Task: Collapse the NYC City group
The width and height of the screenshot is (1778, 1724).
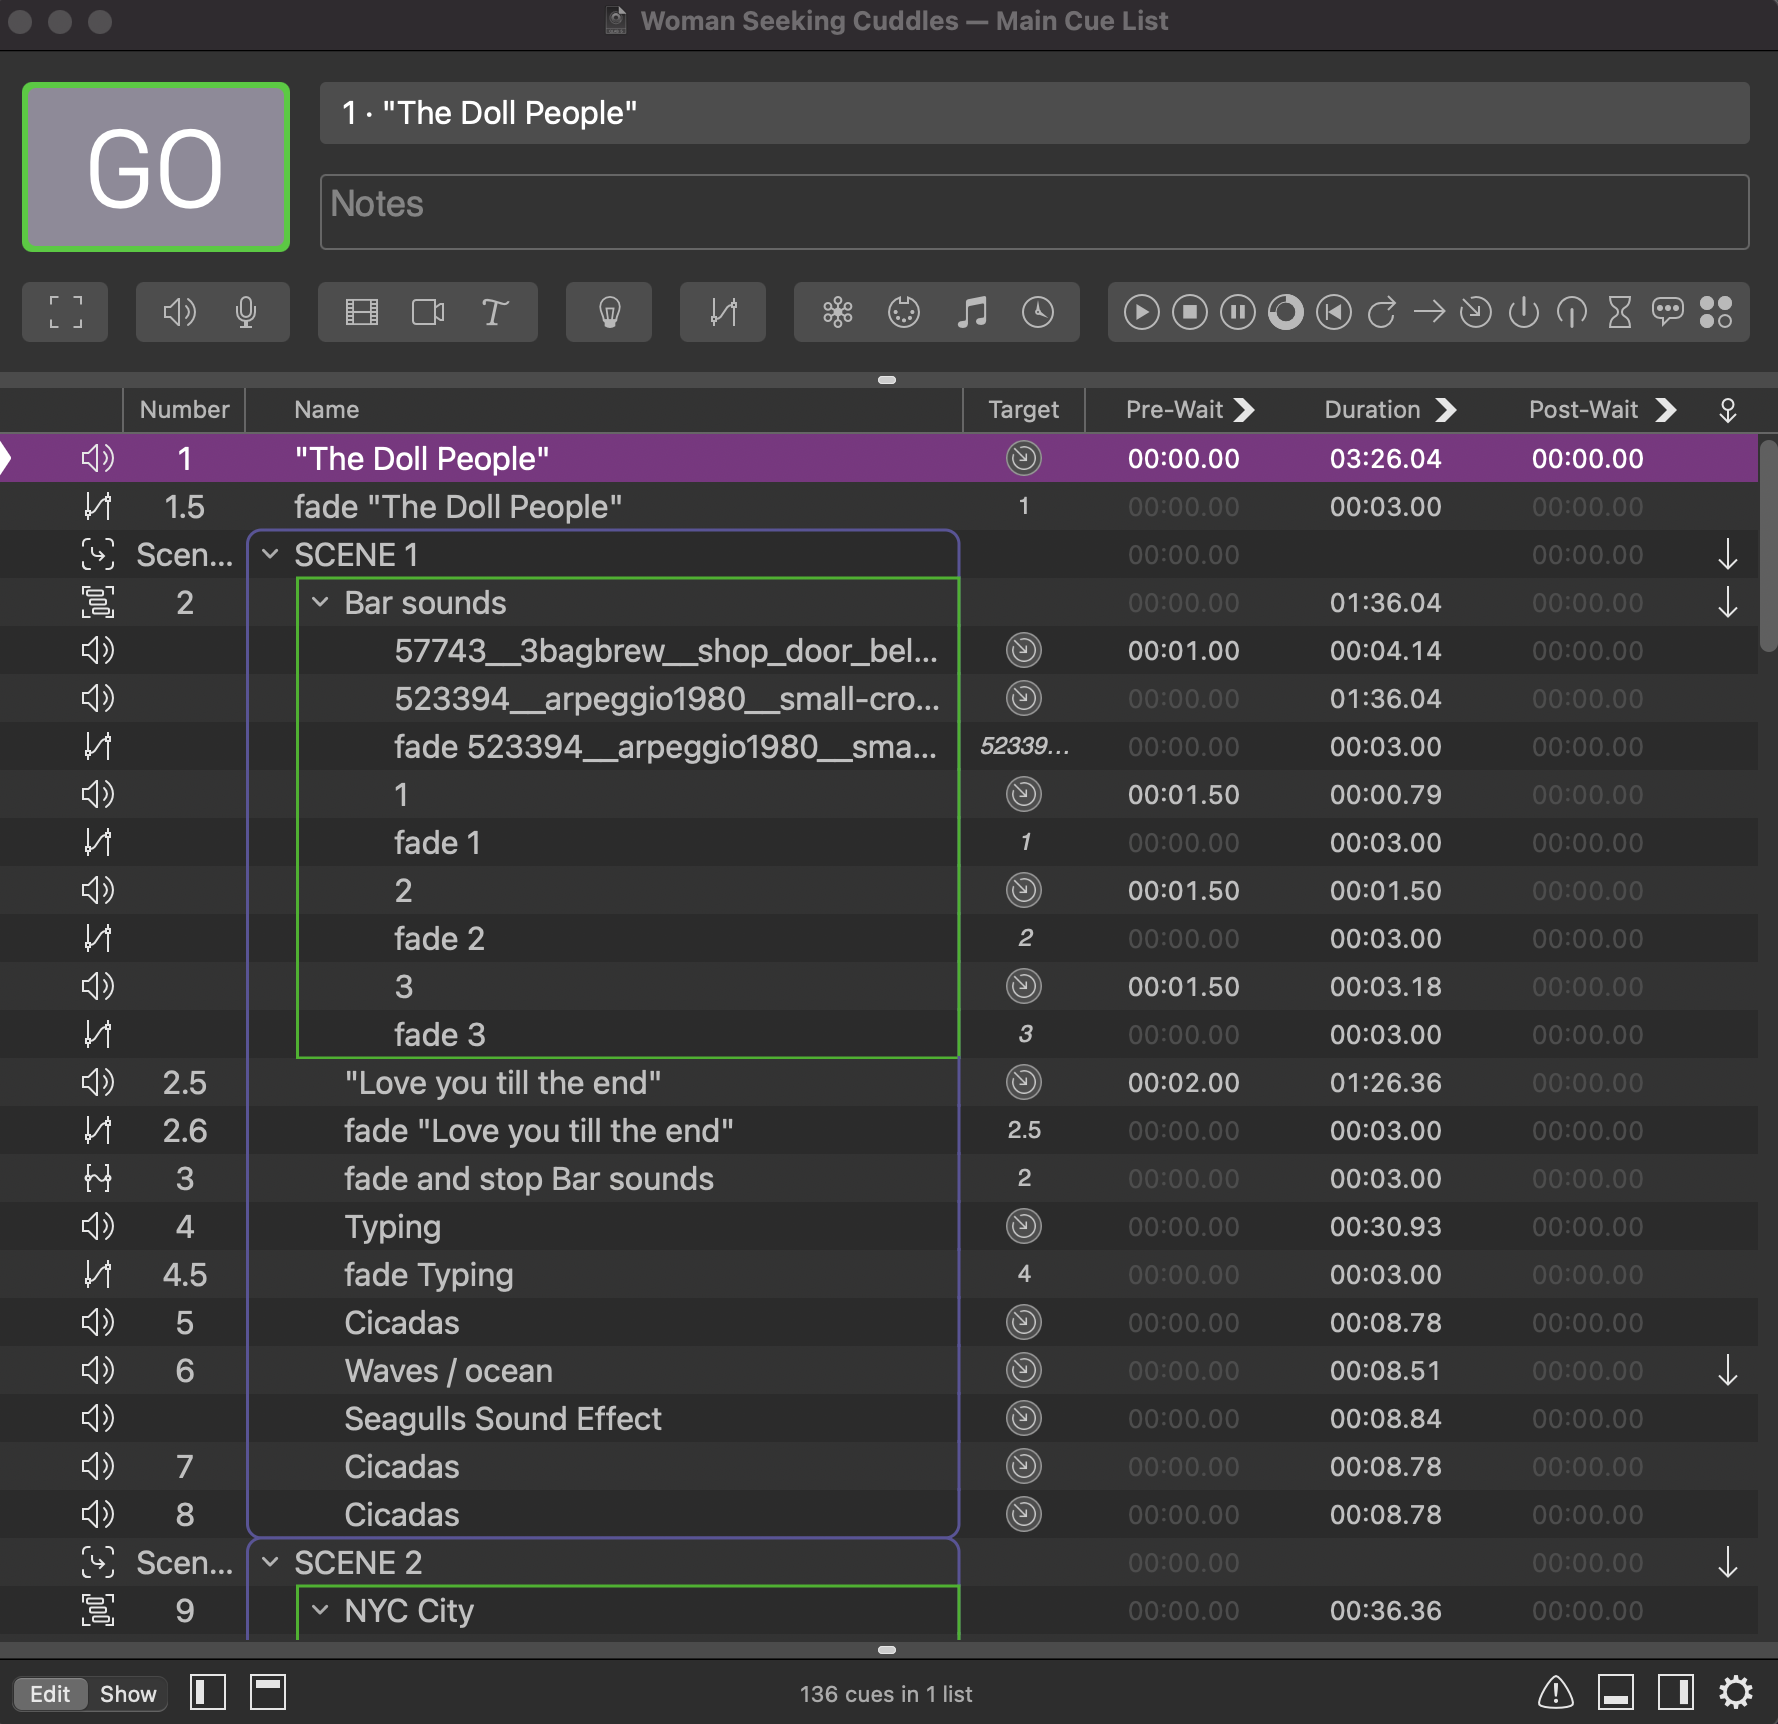Action: point(320,1610)
